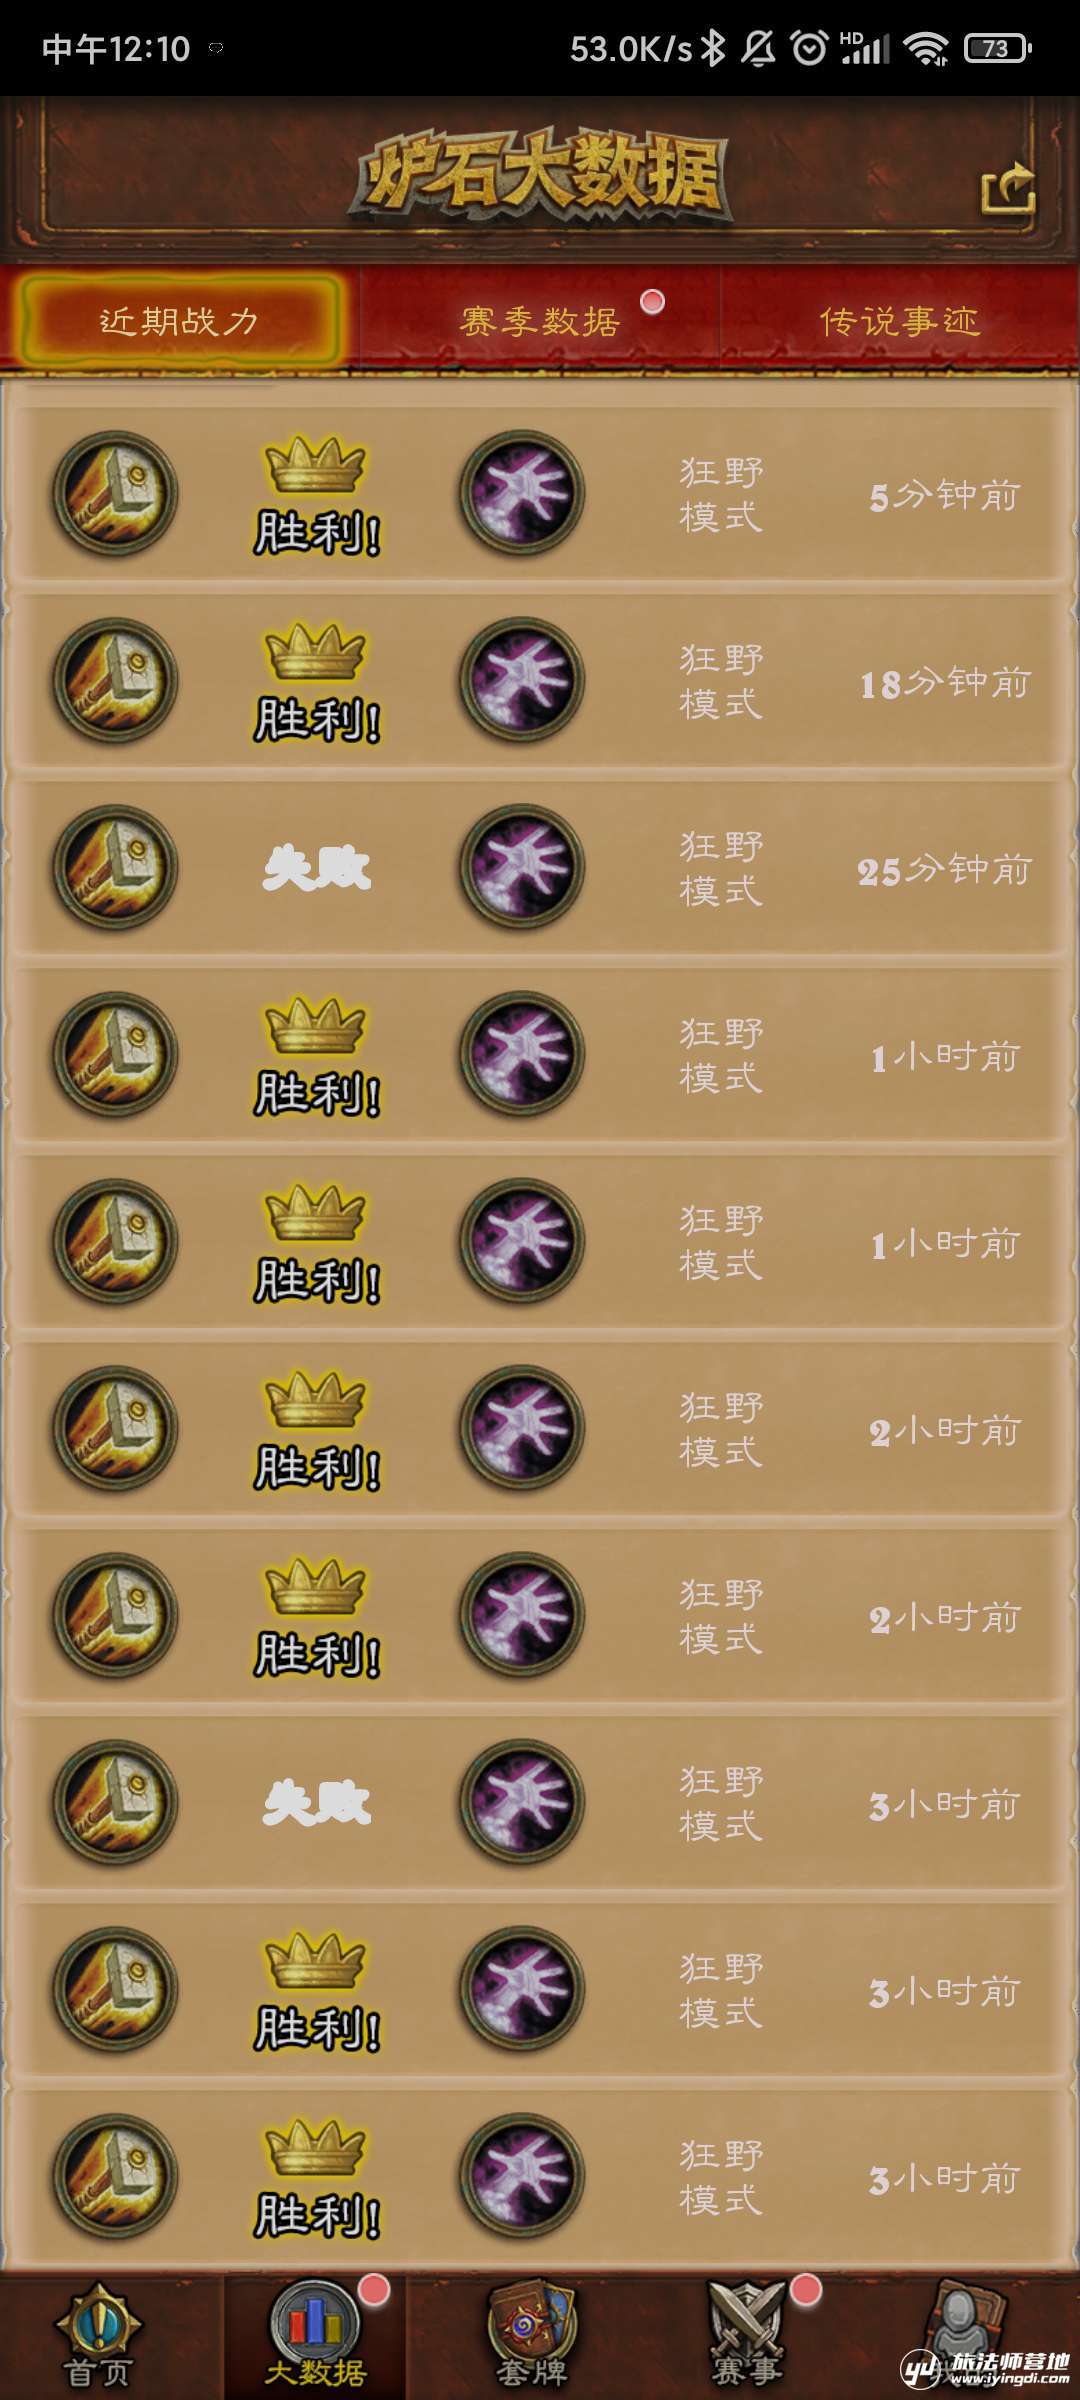The height and width of the screenshot is (2400, 1080).
Task: Tap the crown icon in 5分钟前 victory row
Action: [x=315, y=464]
